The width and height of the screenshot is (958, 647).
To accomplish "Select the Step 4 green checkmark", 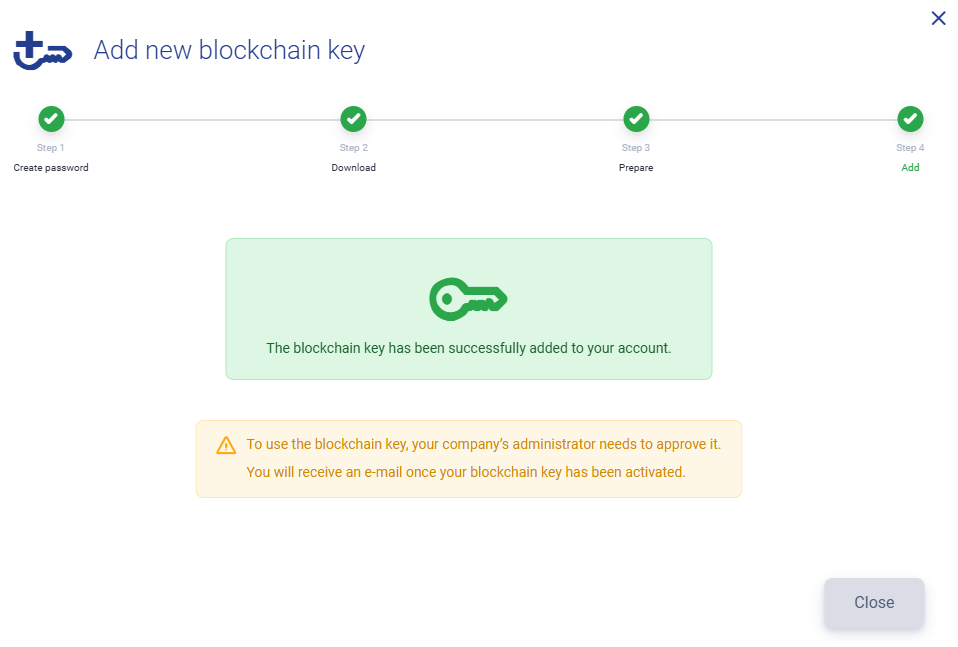I will tap(910, 119).
